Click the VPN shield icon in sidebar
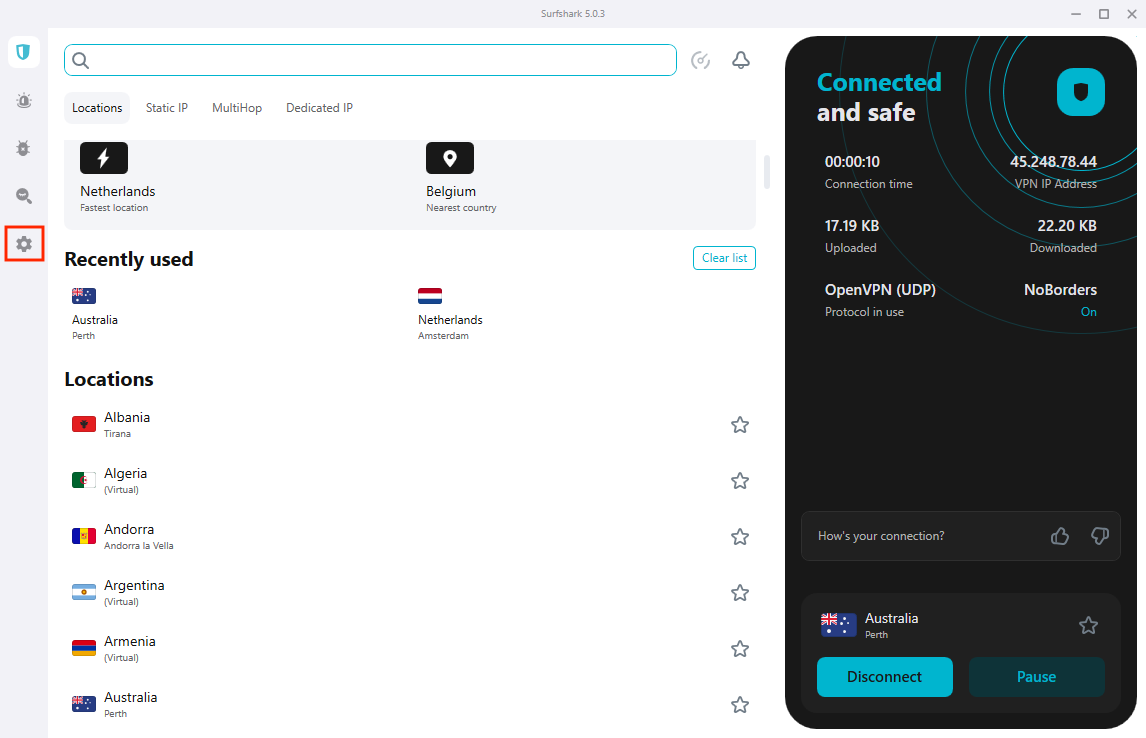The height and width of the screenshot is (738, 1146). pyautogui.click(x=24, y=52)
